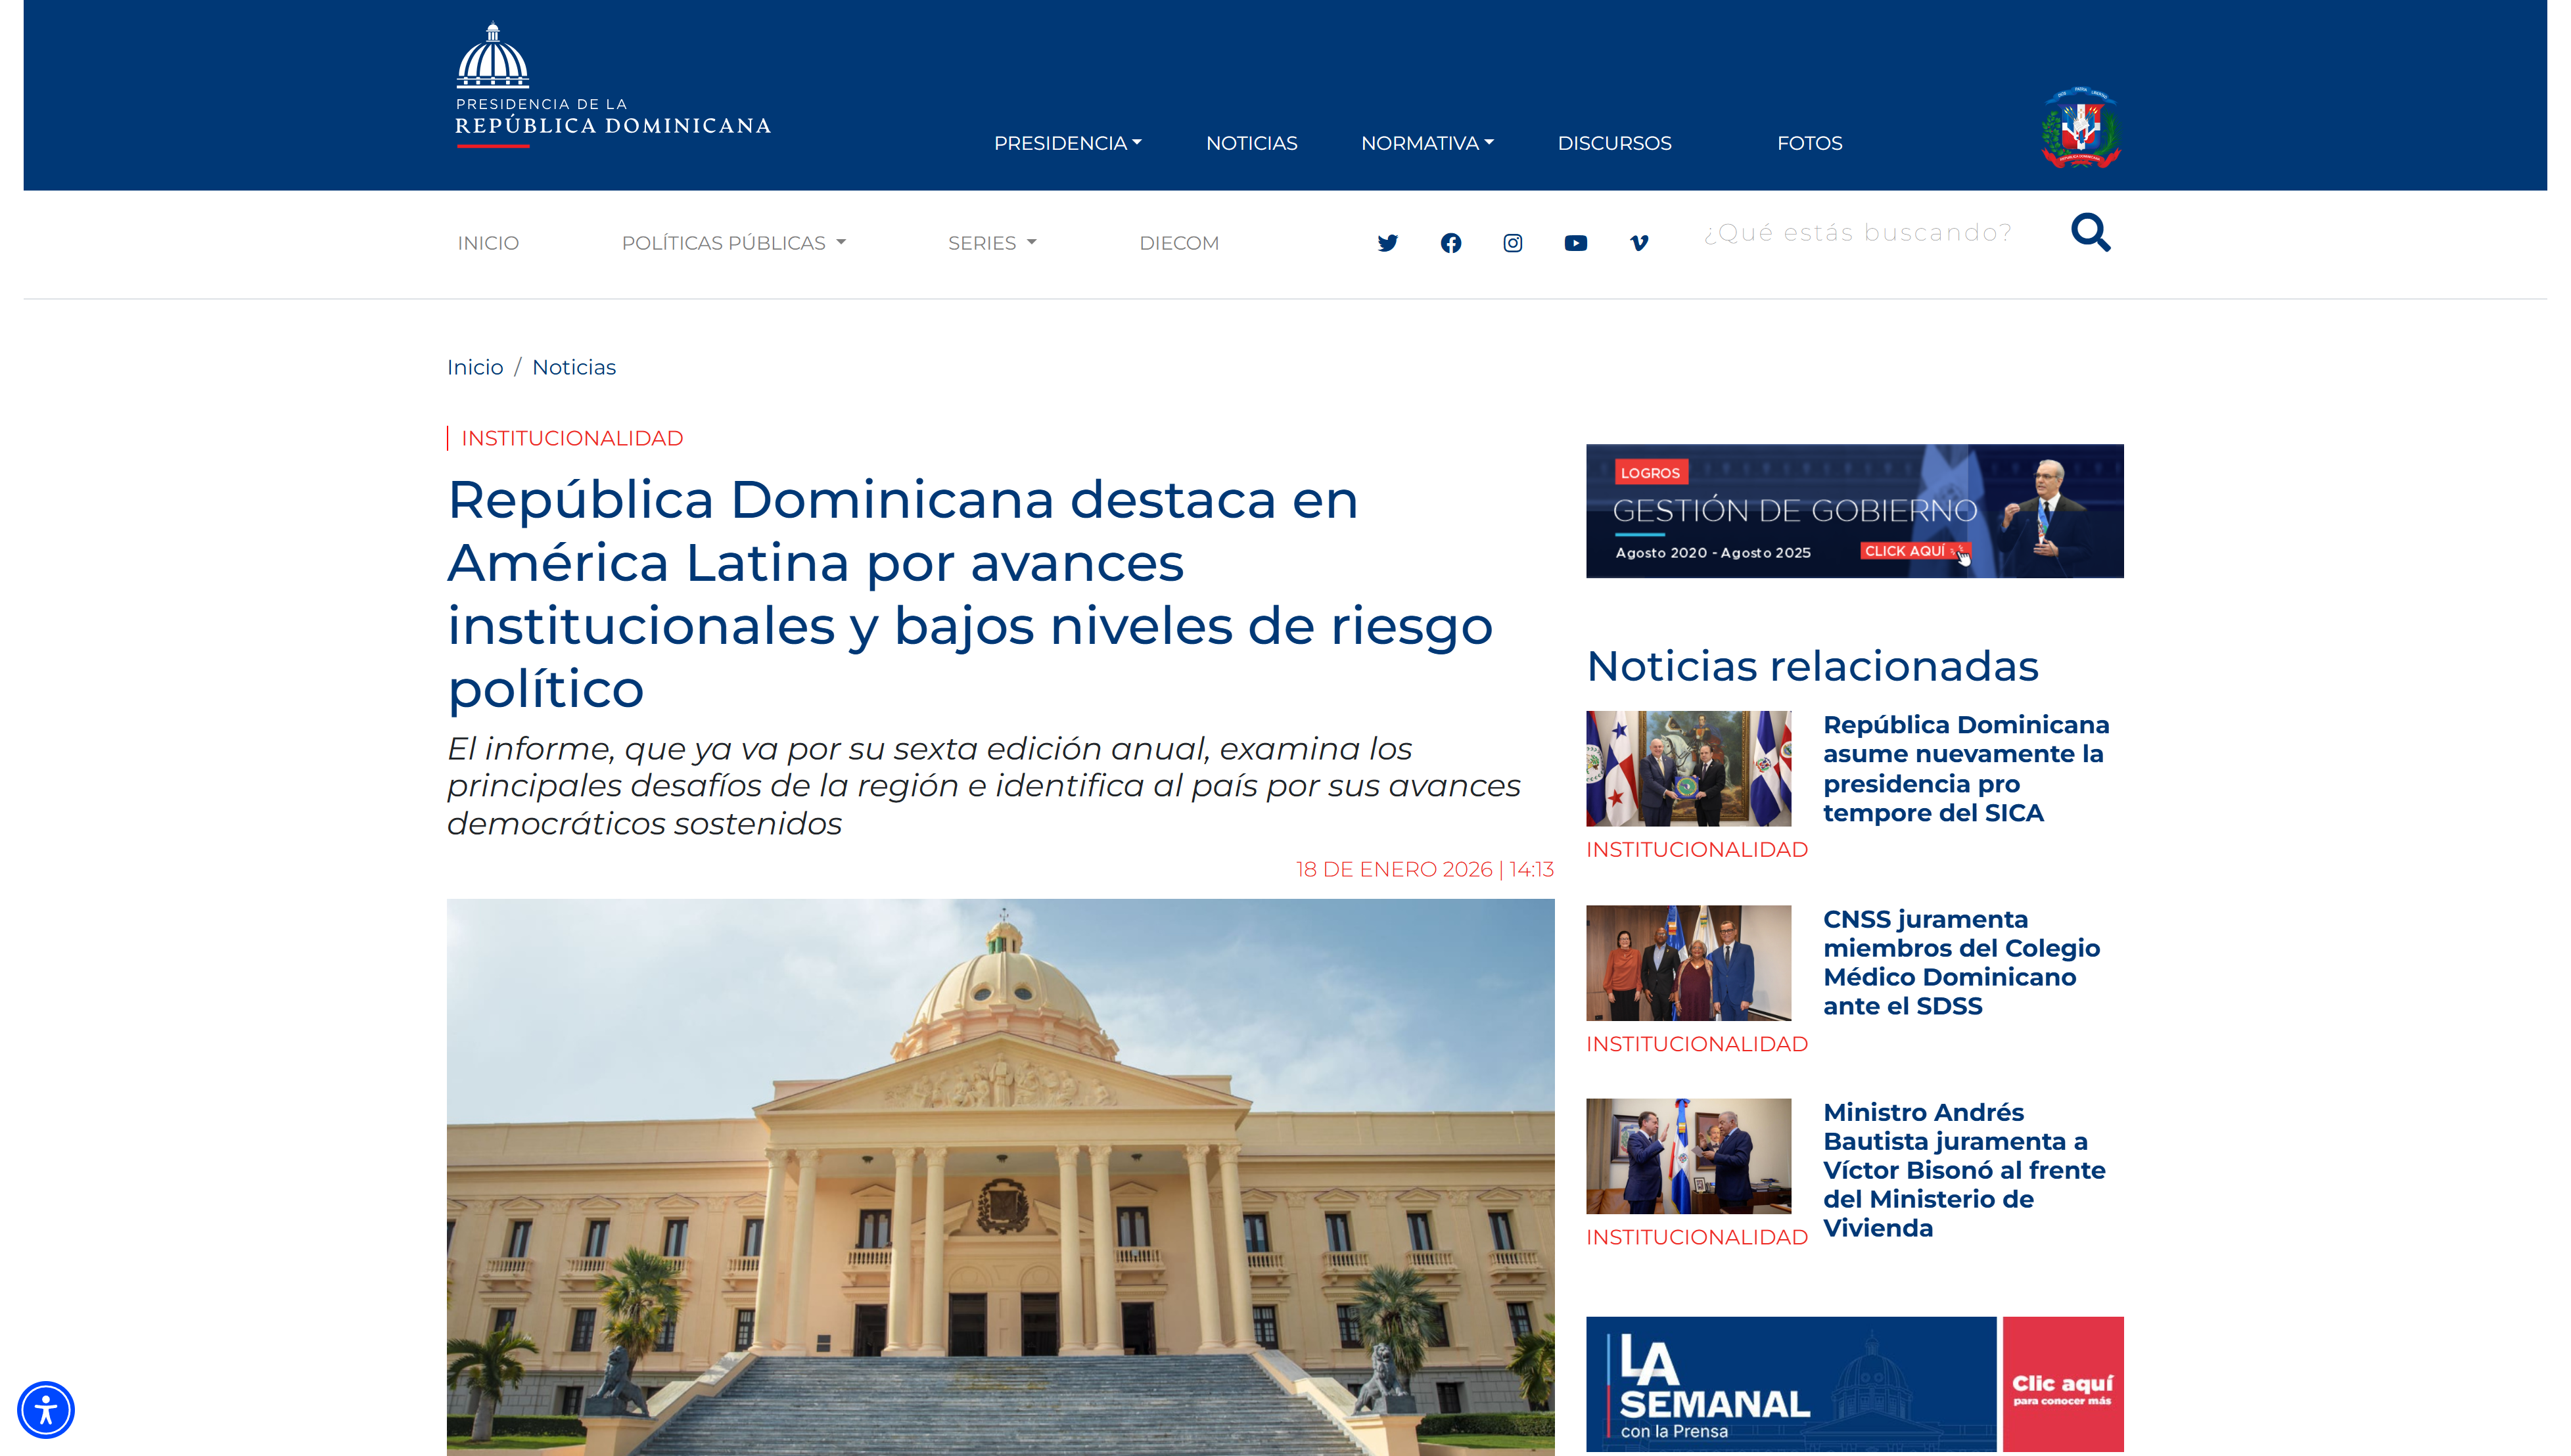Click the magnifying glass search icon
2571x1456 pixels.
(2090, 232)
